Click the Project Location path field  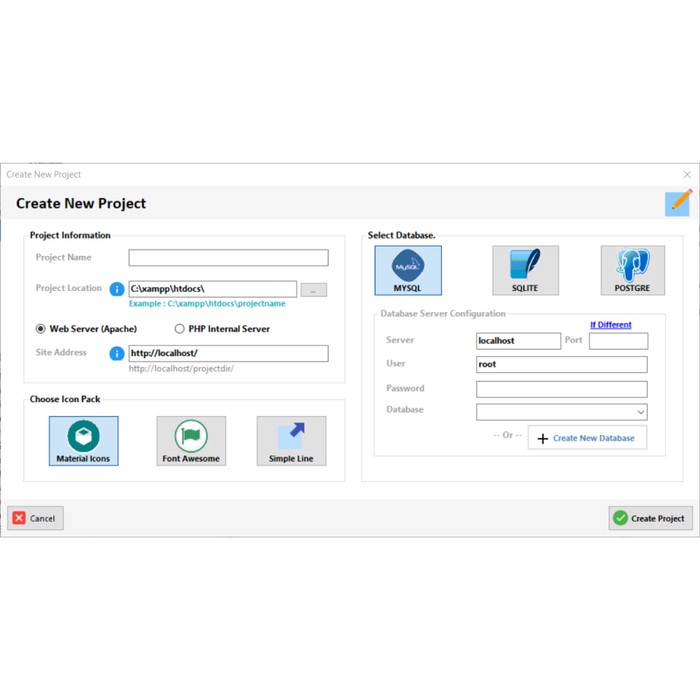[x=213, y=289]
